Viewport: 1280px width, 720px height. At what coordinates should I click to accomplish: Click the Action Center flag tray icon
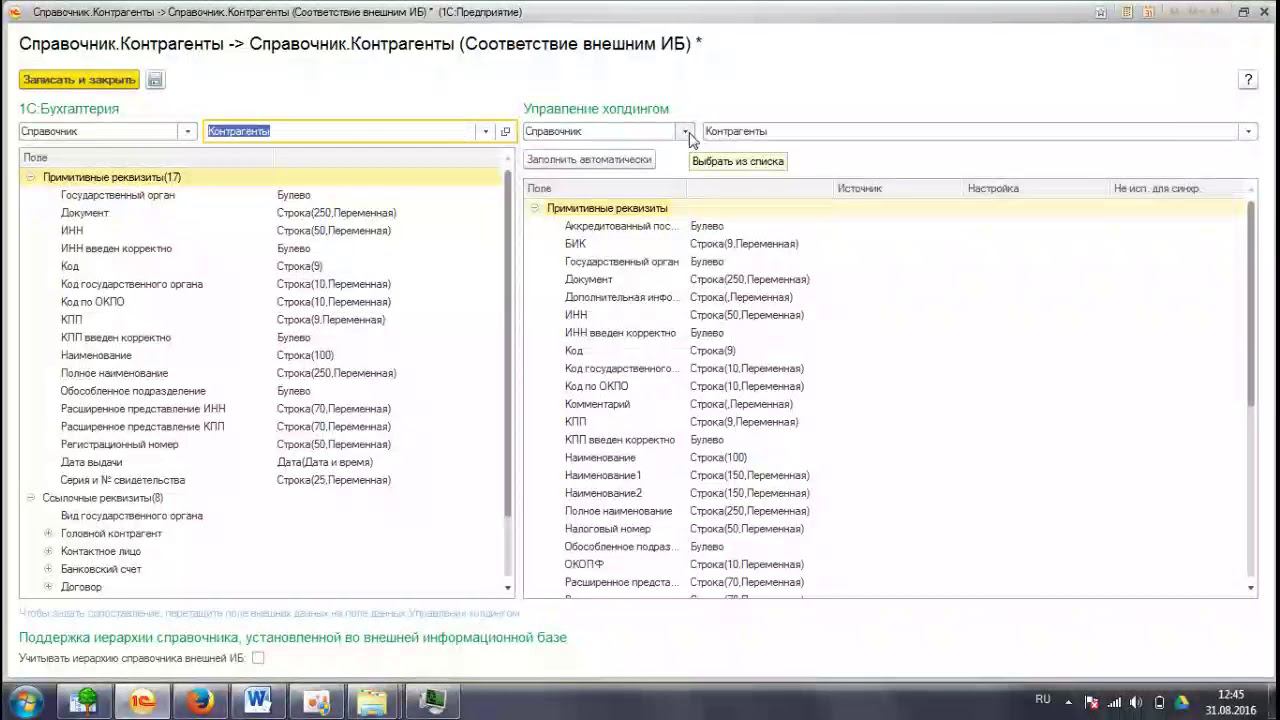[1092, 702]
